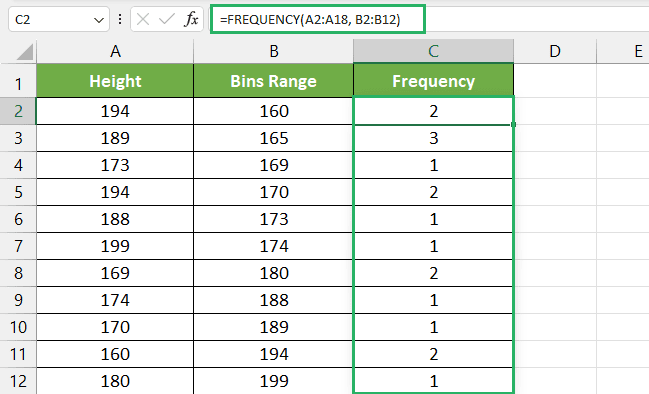649x394 pixels.
Task: Select column D header
Action: click(x=555, y=51)
